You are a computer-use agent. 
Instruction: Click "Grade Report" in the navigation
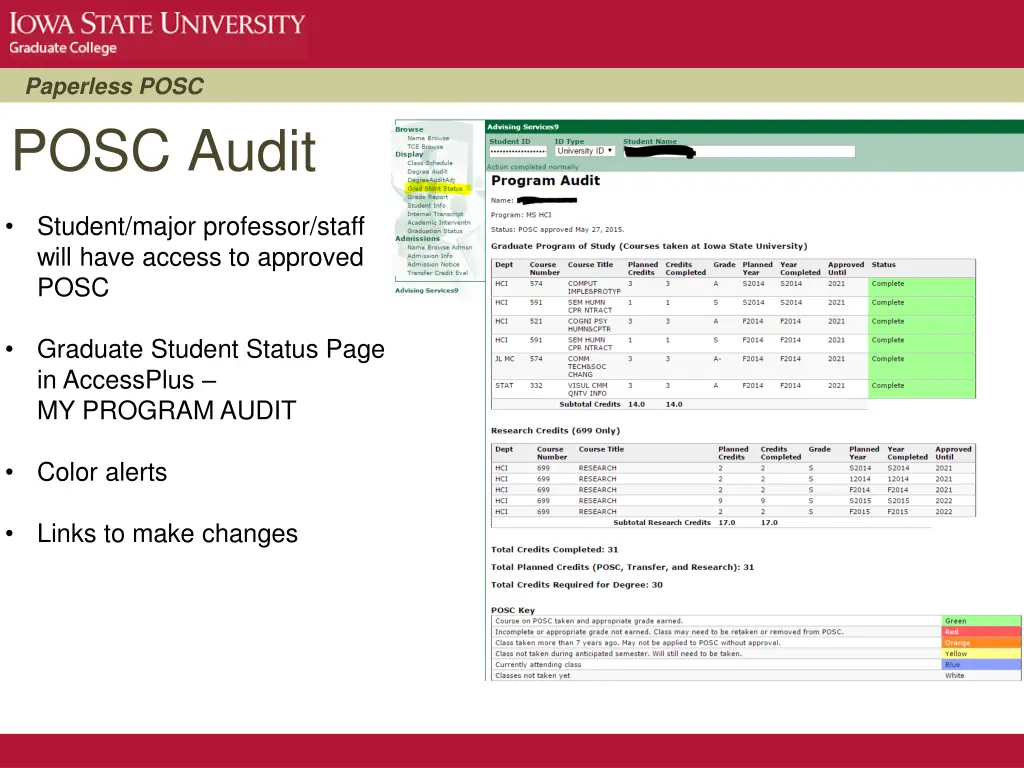coord(428,197)
